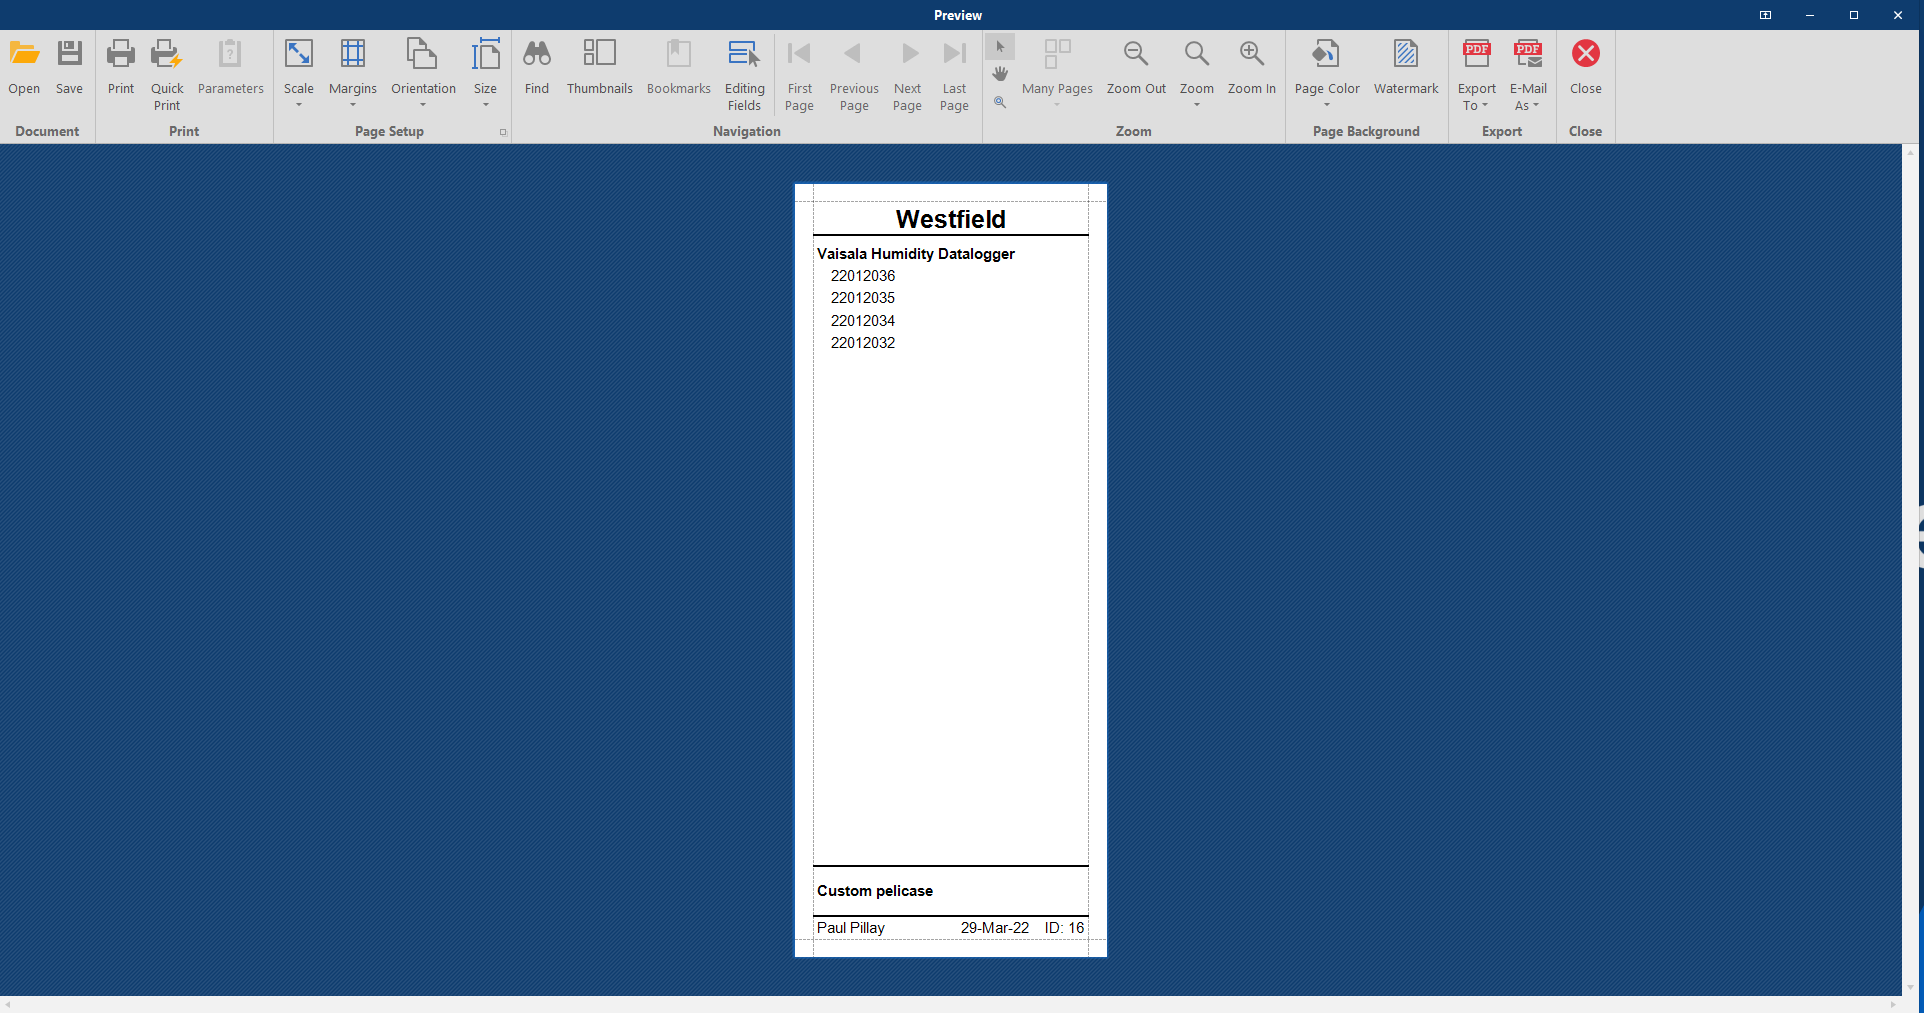Go to Next Page
Screen dimensions: 1924x1013
coord(909,54)
